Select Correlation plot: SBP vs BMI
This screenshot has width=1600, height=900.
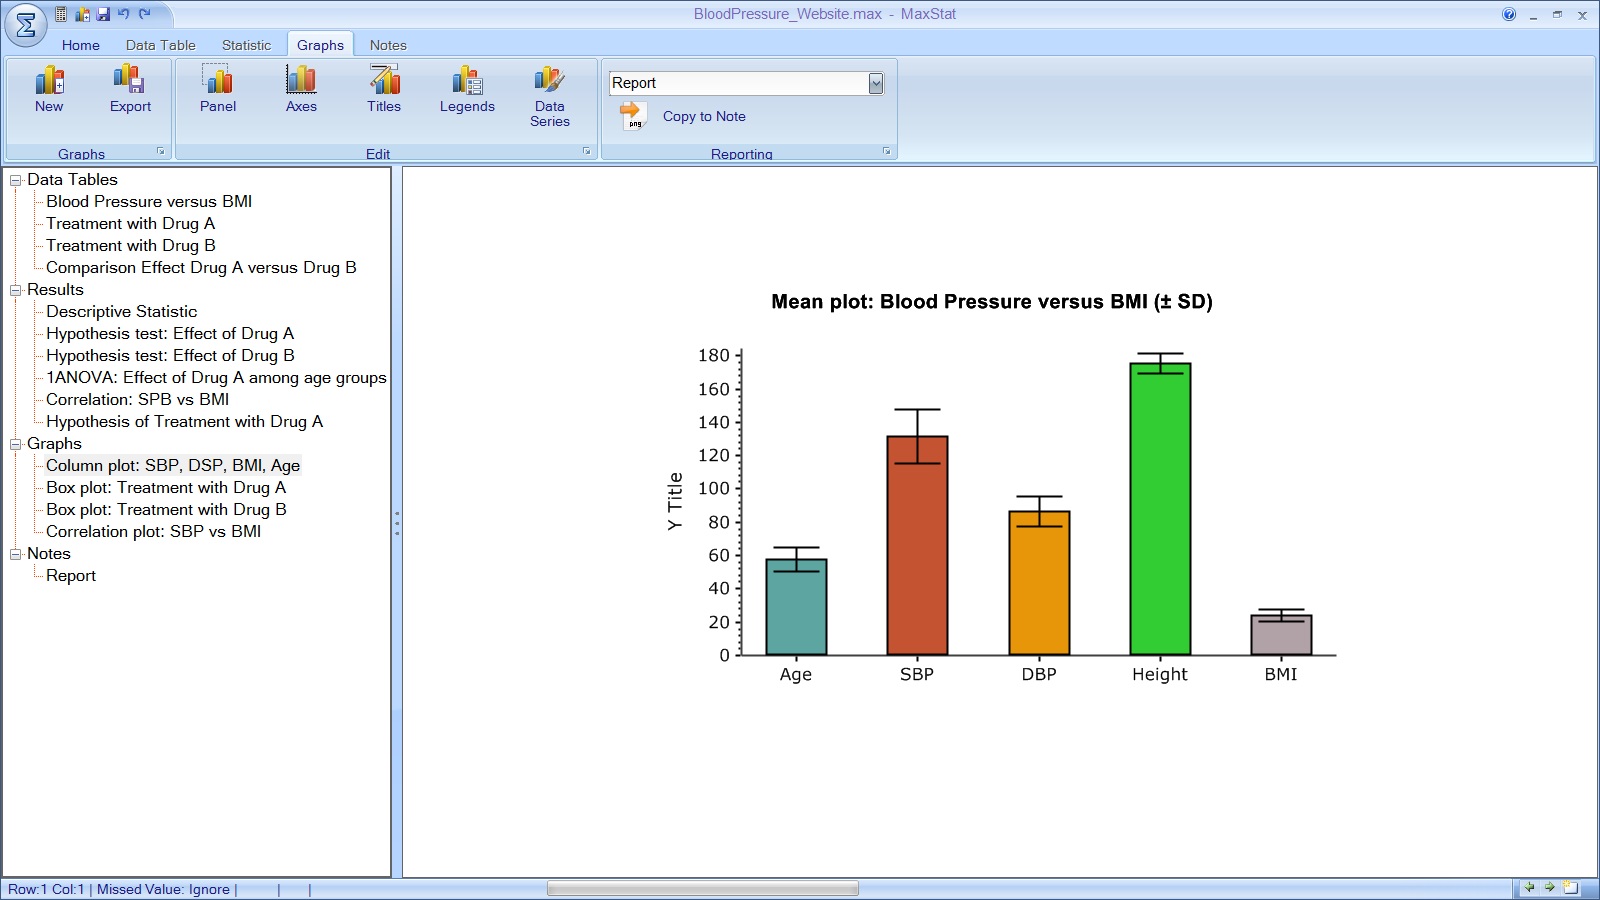point(153,532)
